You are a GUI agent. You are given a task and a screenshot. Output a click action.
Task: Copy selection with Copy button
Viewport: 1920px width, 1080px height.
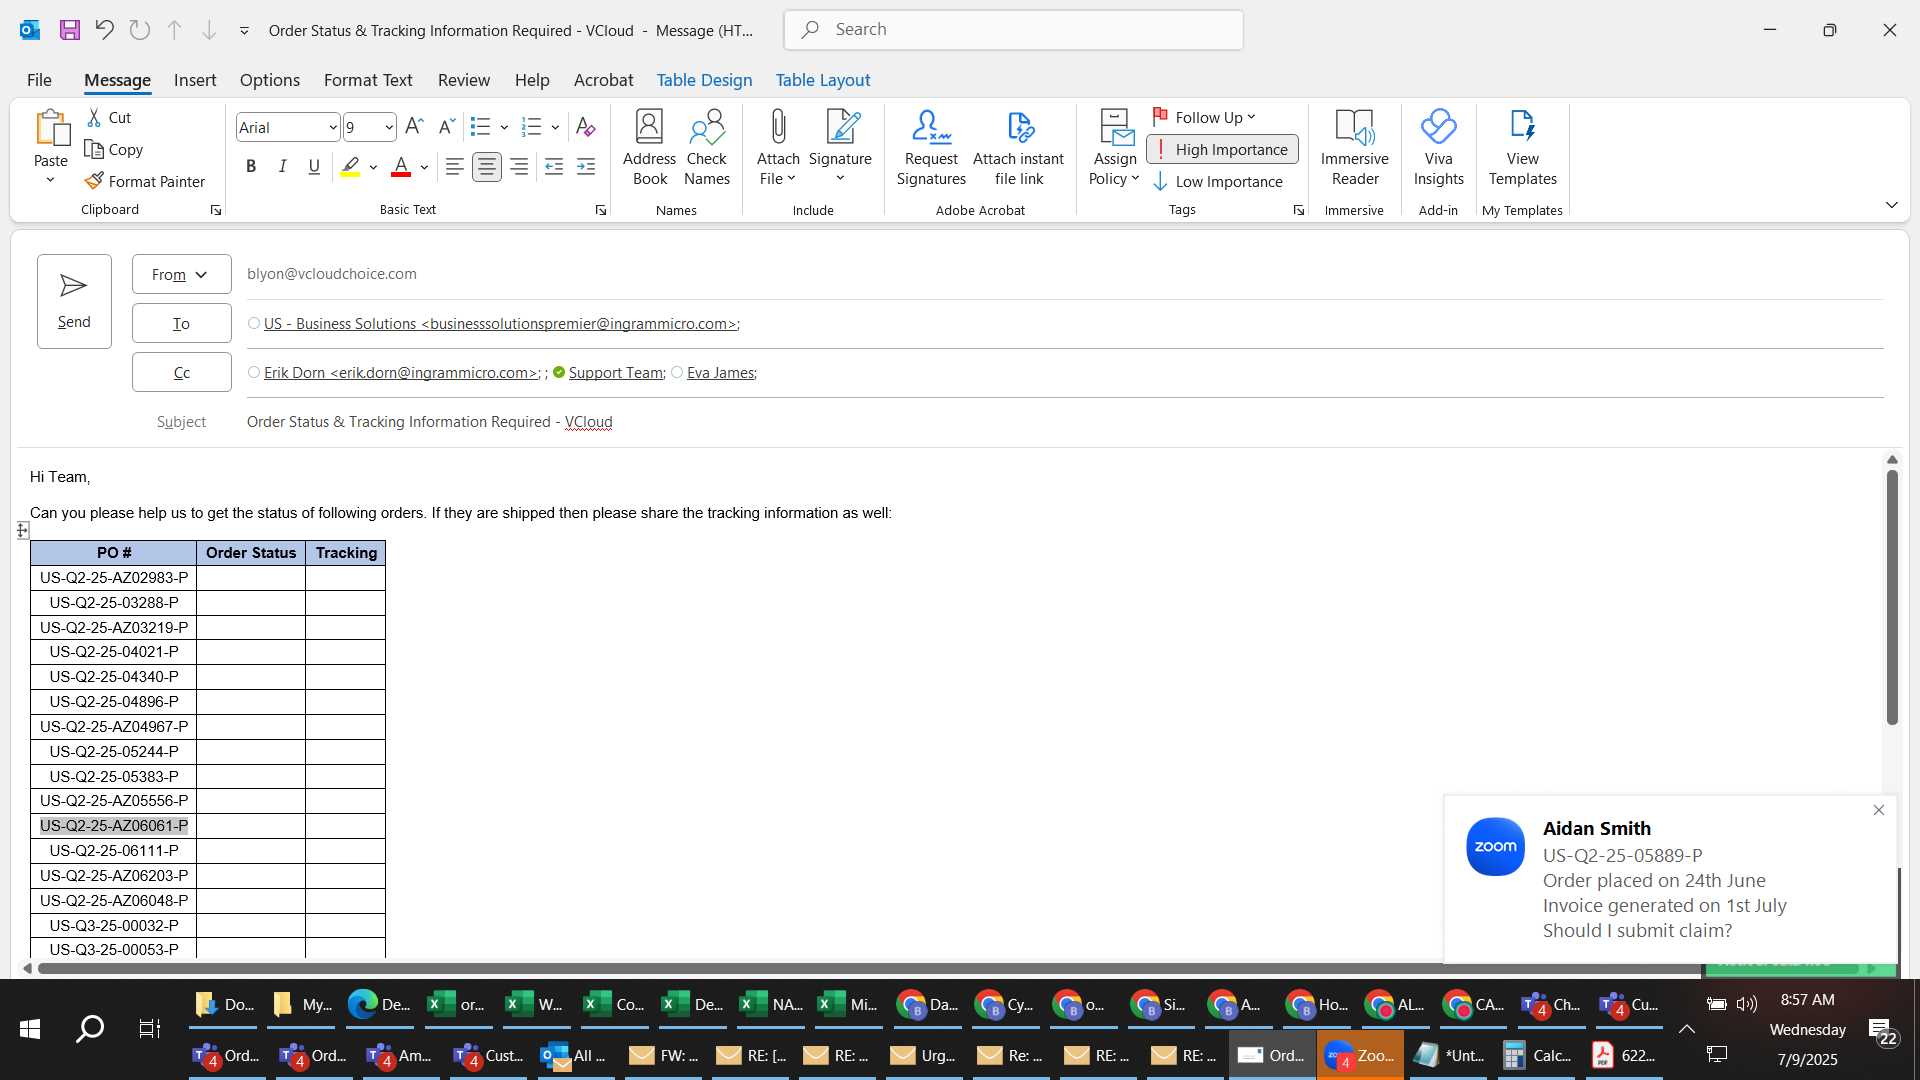point(114,149)
